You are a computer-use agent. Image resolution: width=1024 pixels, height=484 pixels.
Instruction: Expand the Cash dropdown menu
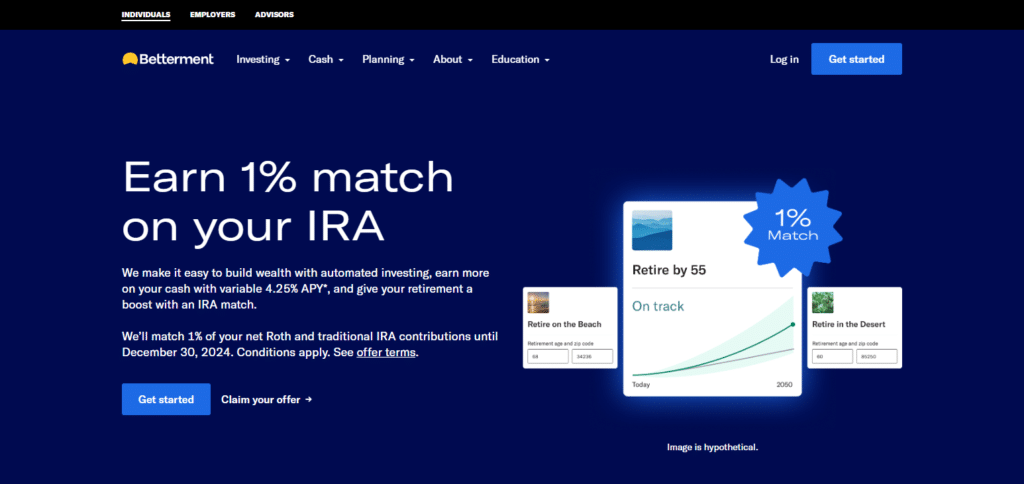[x=326, y=59]
